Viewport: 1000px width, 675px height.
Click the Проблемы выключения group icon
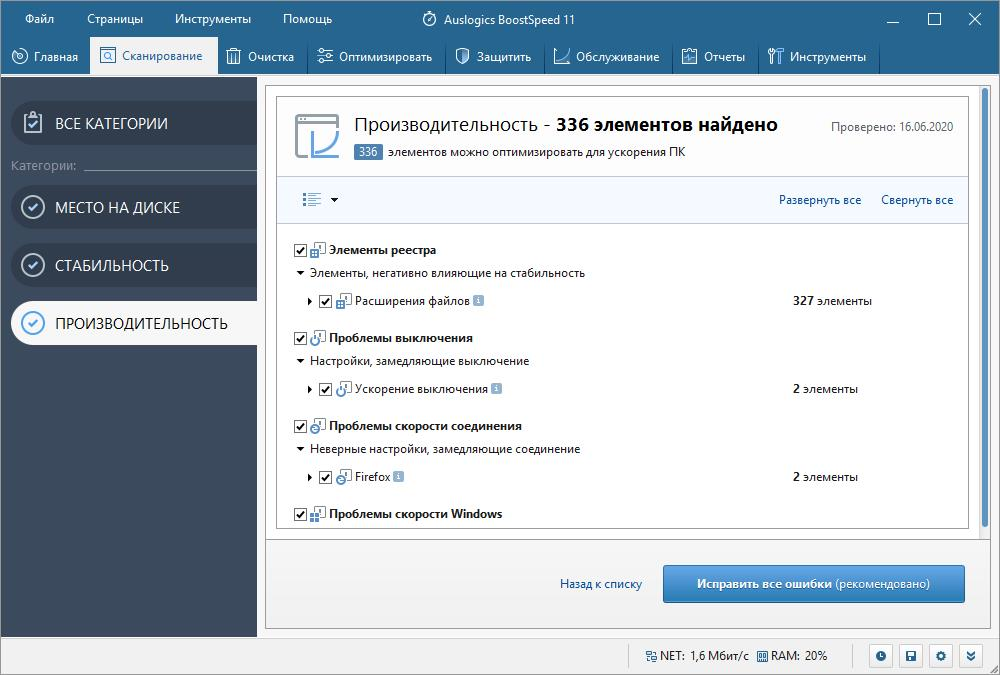point(318,338)
